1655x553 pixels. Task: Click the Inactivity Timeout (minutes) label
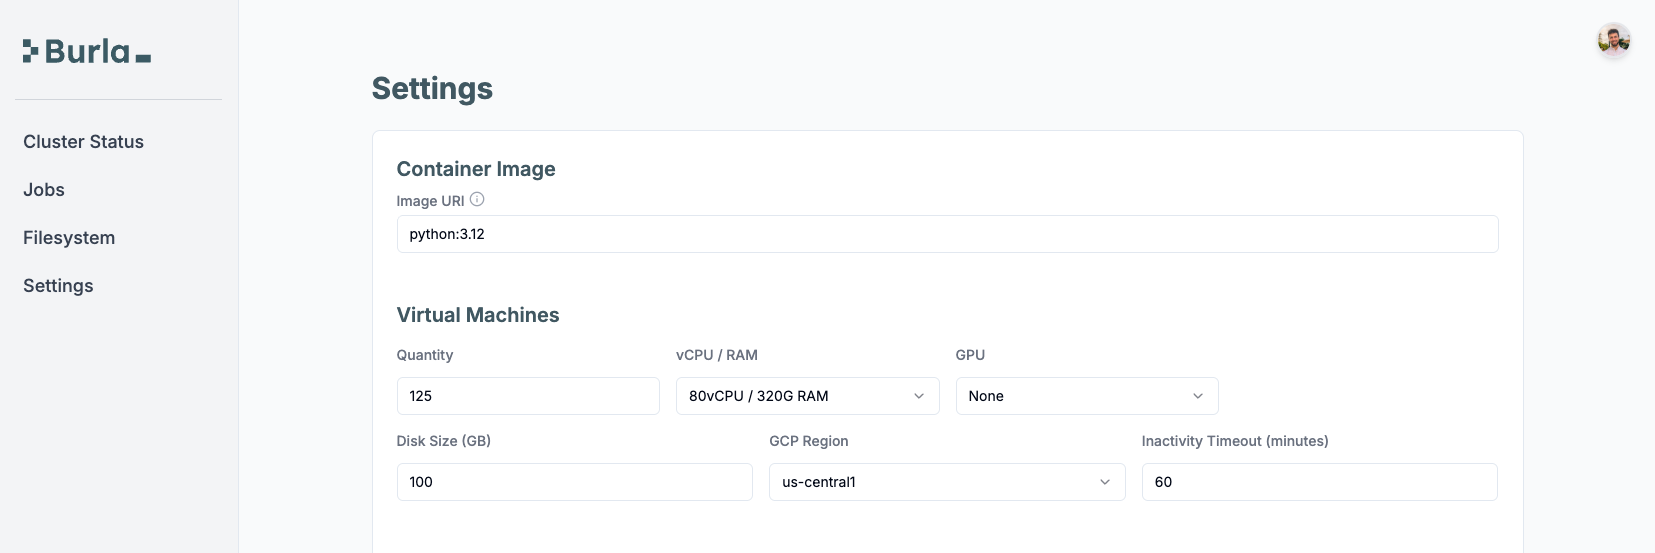point(1234,441)
